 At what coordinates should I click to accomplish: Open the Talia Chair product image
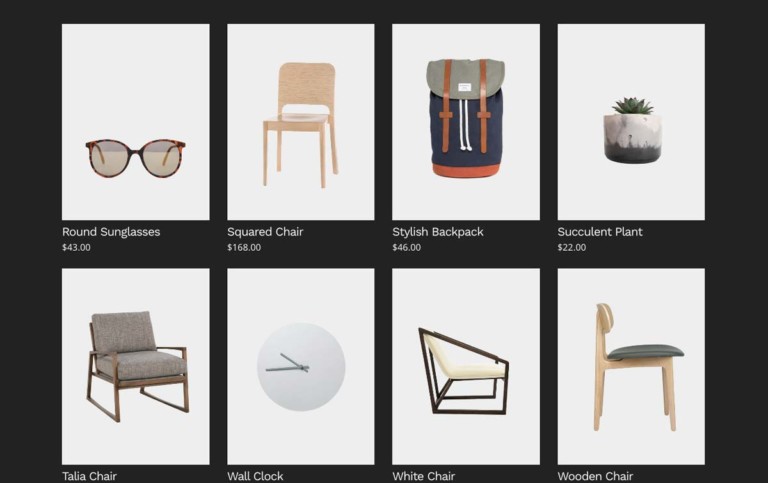pos(136,366)
